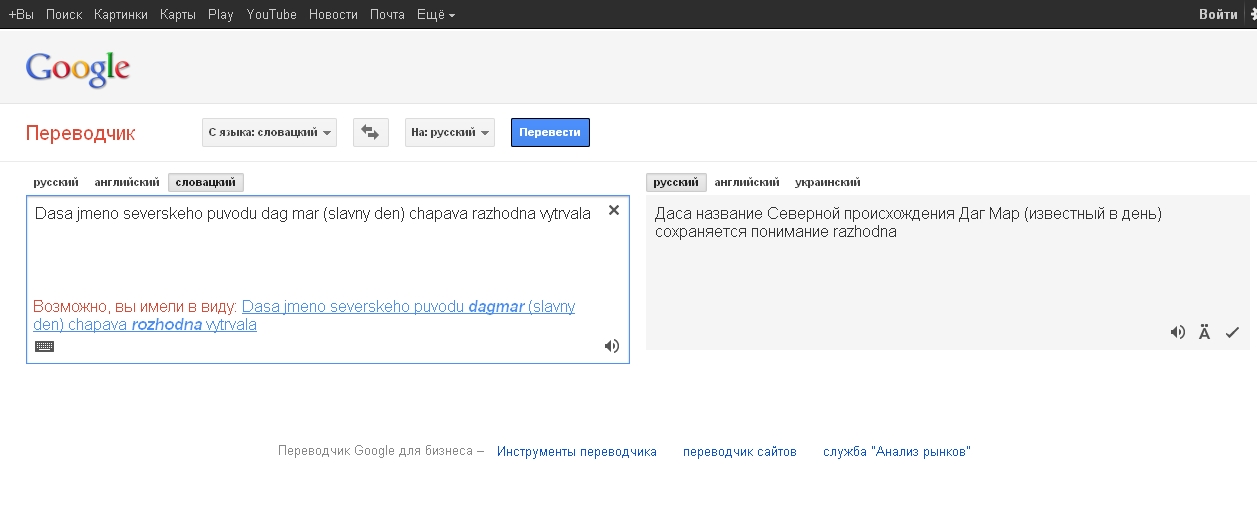Open YouTube in top bar

(x=272, y=15)
